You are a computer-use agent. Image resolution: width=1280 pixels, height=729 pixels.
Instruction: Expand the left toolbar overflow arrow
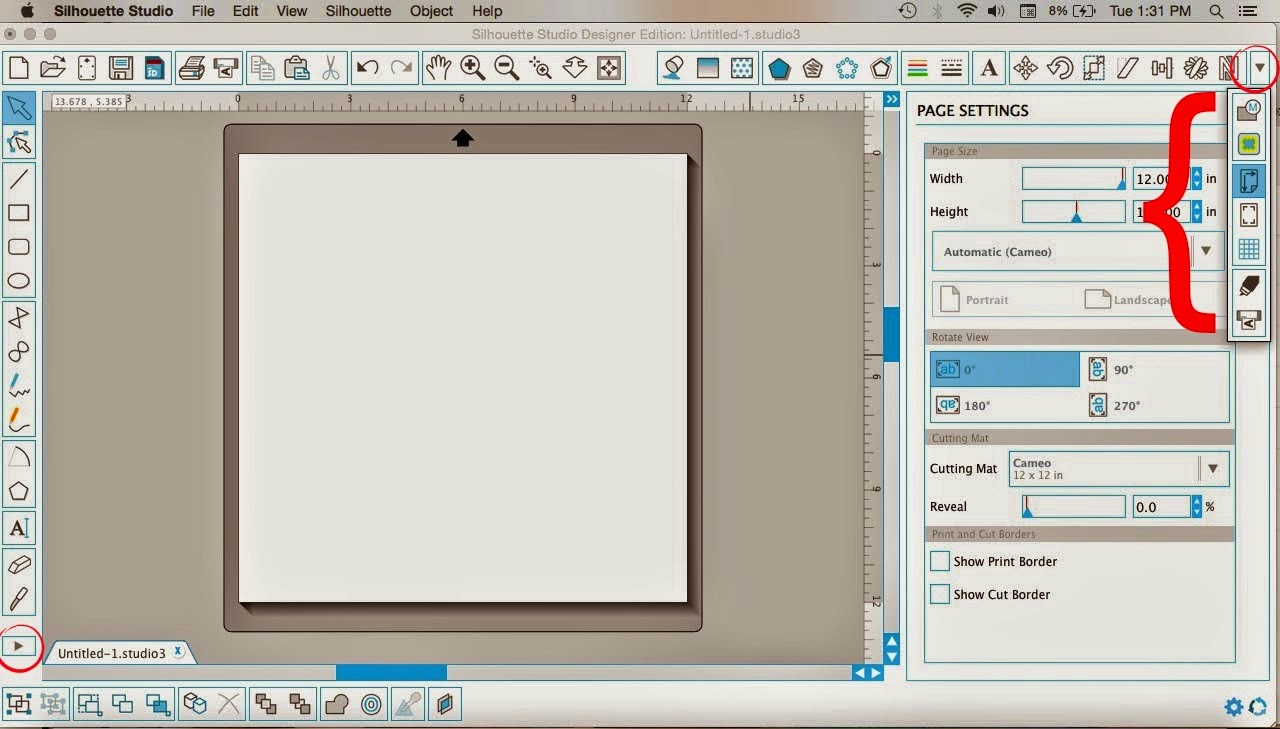(19, 646)
